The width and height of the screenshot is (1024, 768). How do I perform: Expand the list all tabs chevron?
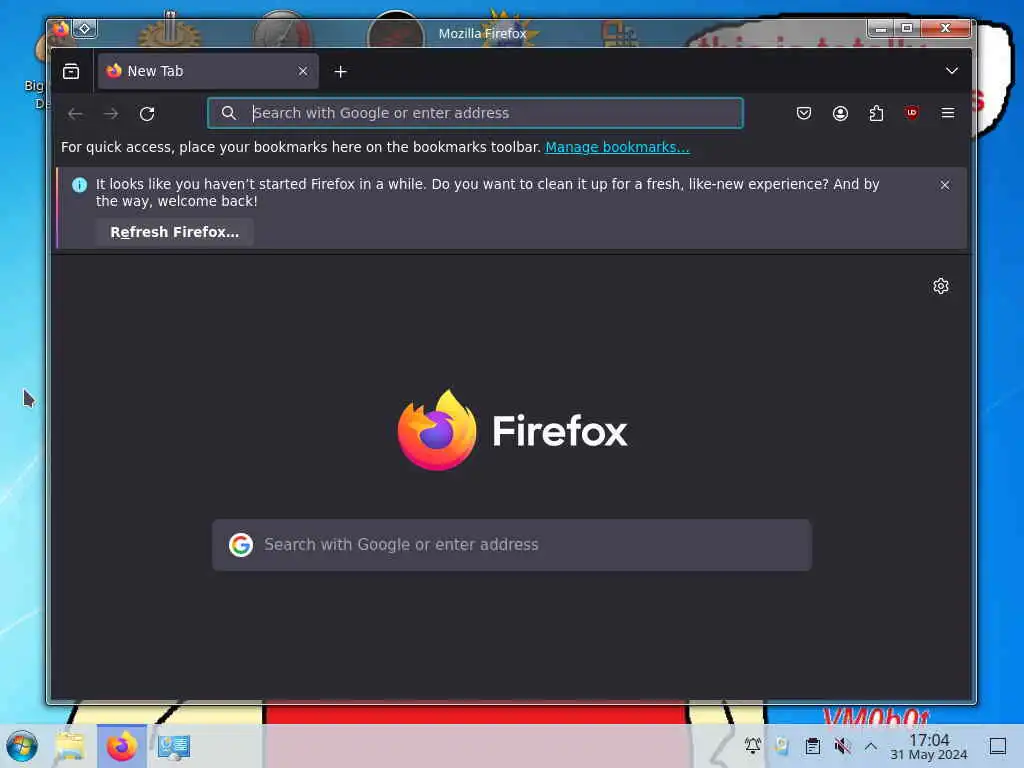952,71
